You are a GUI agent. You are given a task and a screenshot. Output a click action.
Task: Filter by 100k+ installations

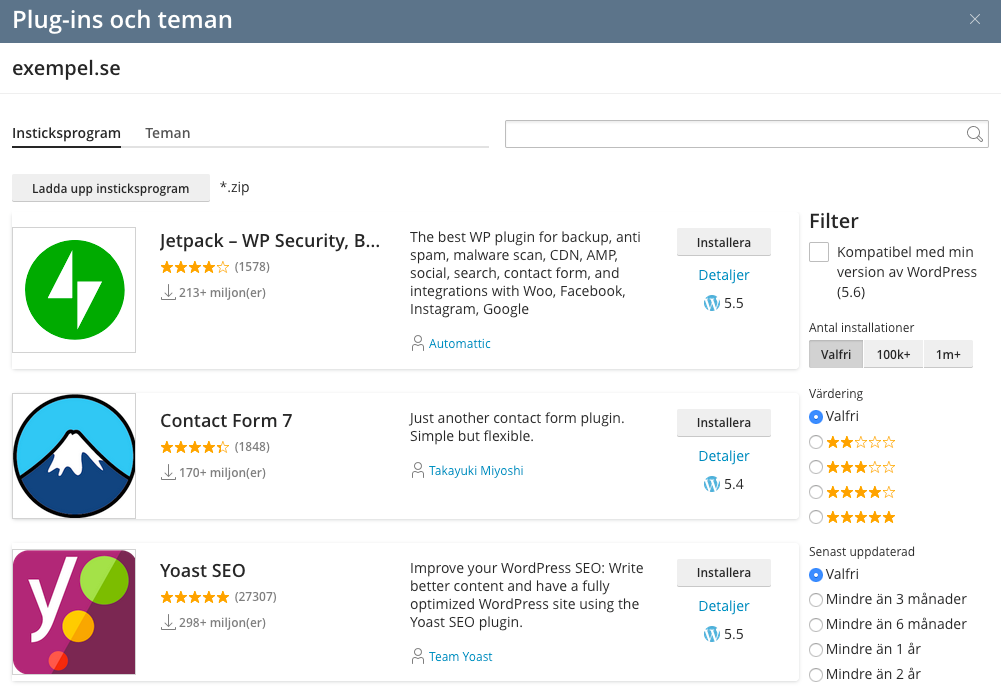point(893,354)
